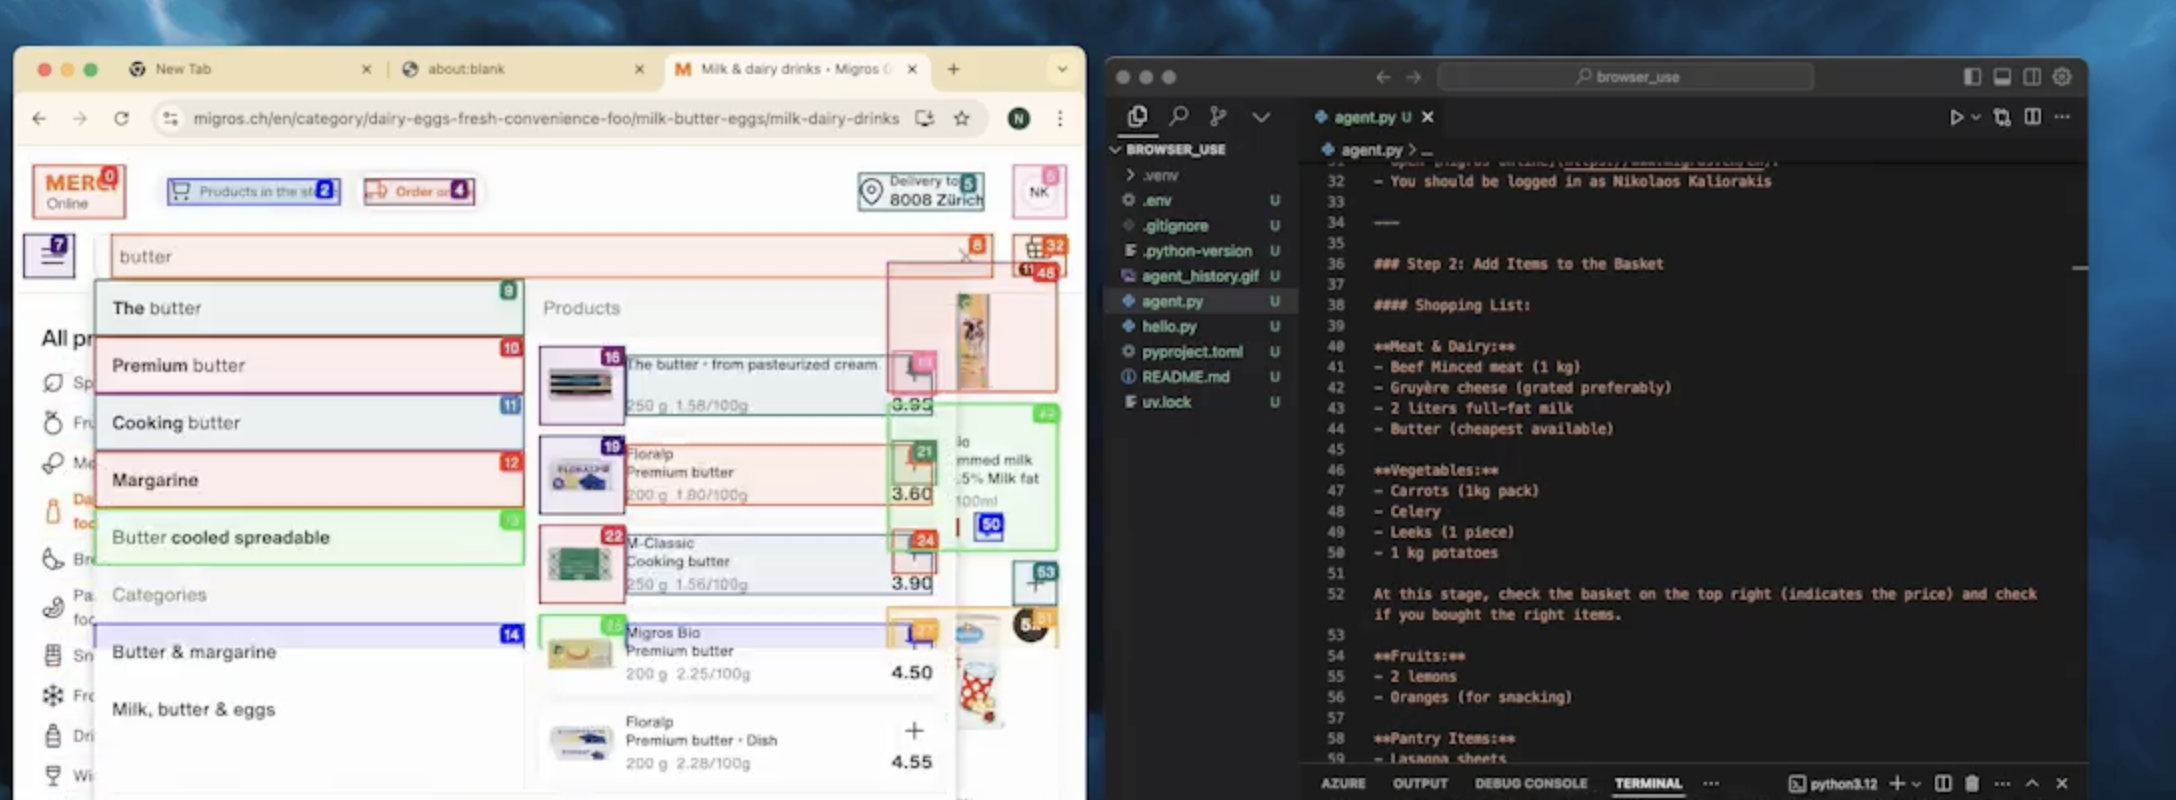Create new terminal with plus icon
Image resolution: width=2176 pixels, height=800 pixels.
pyautogui.click(x=1897, y=783)
